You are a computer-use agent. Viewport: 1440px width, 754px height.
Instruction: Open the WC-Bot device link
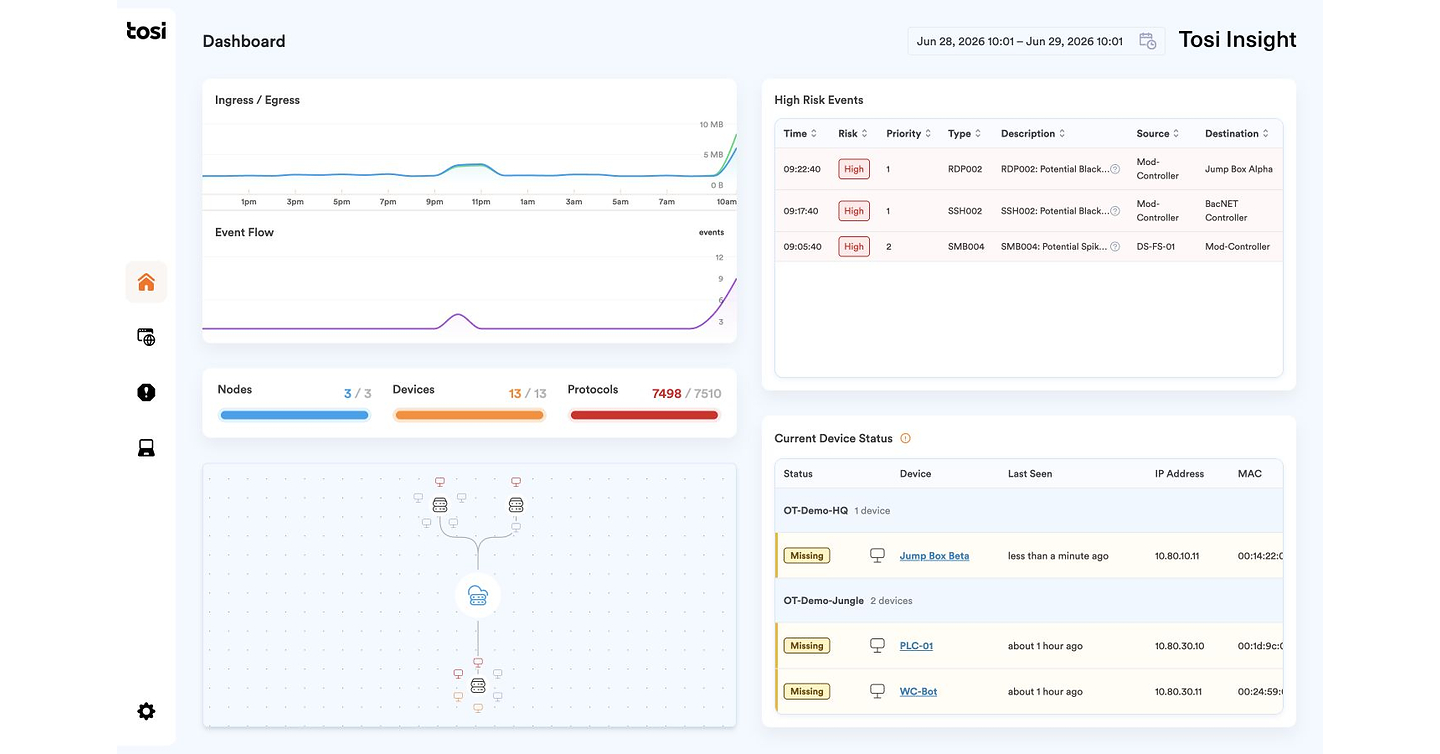click(918, 691)
